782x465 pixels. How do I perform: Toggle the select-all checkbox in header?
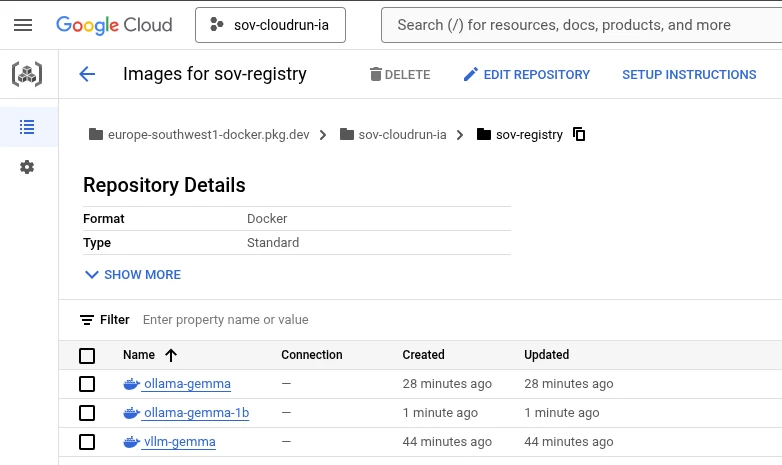(x=87, y=356)
